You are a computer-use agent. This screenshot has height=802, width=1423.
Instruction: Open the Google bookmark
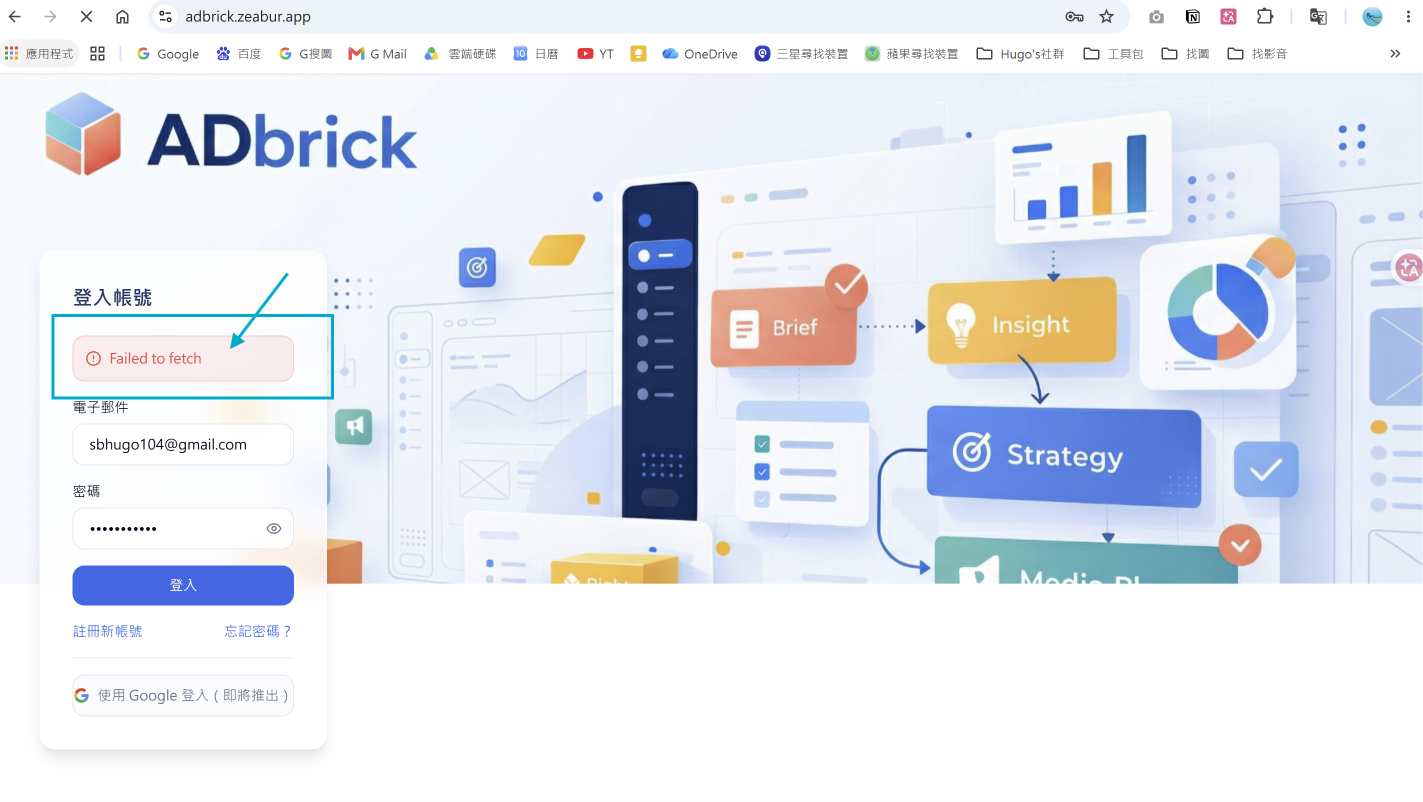tap(168, 54)
